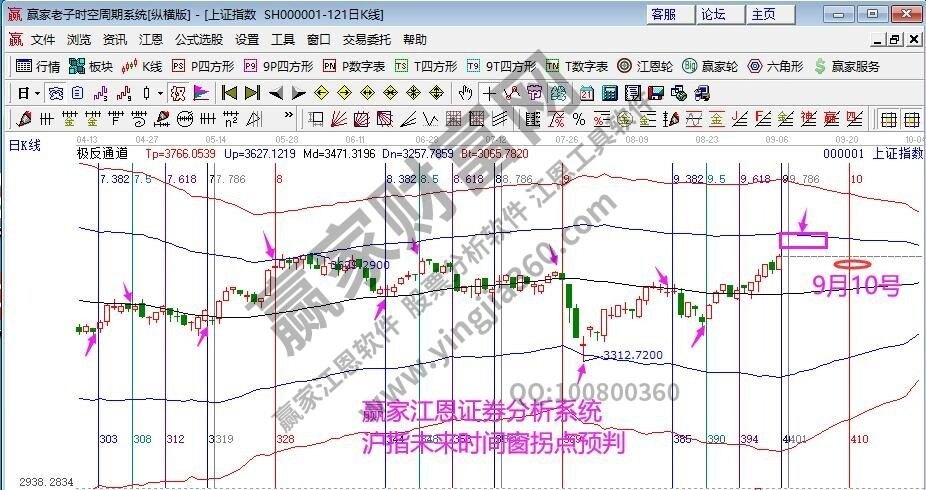Click the save floppy disk icon
This screenshot has height=490, width=926.
(x=655, y=93)
